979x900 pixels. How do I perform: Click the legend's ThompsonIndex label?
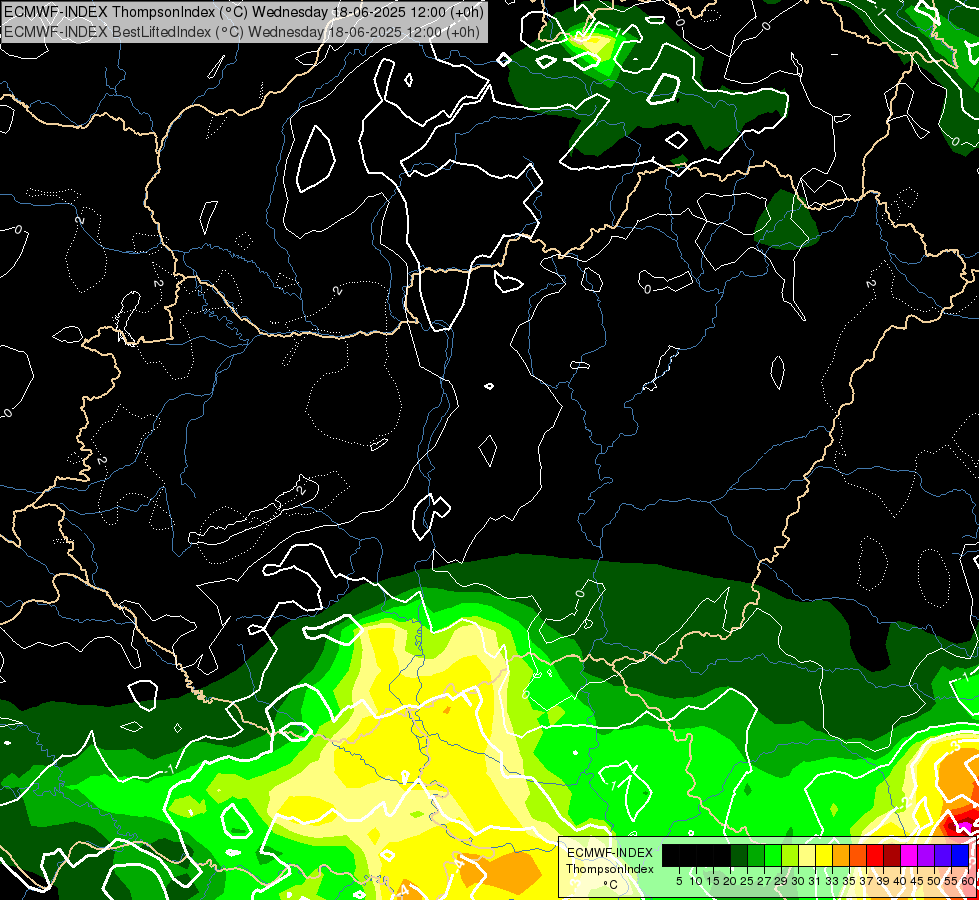pyautogui.click(x=610, y=869)
